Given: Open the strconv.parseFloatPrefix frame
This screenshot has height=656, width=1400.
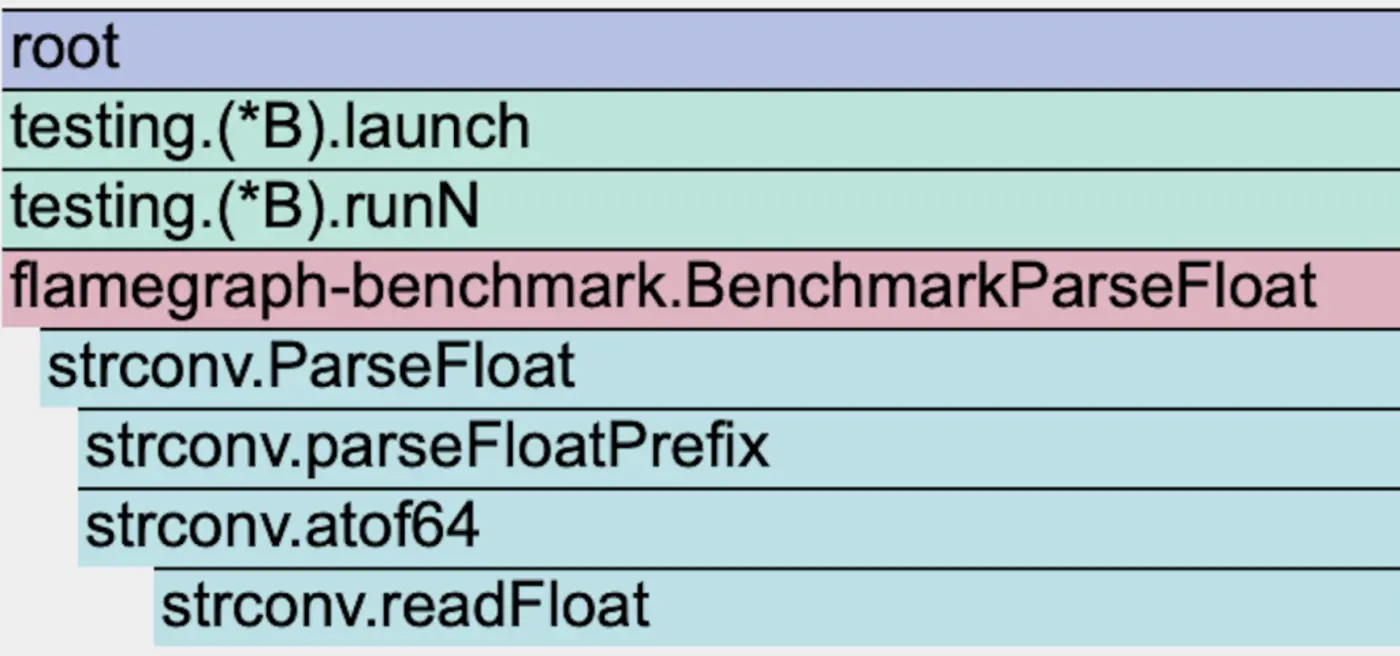Looking at the screenshot, I should coord(738,448).
